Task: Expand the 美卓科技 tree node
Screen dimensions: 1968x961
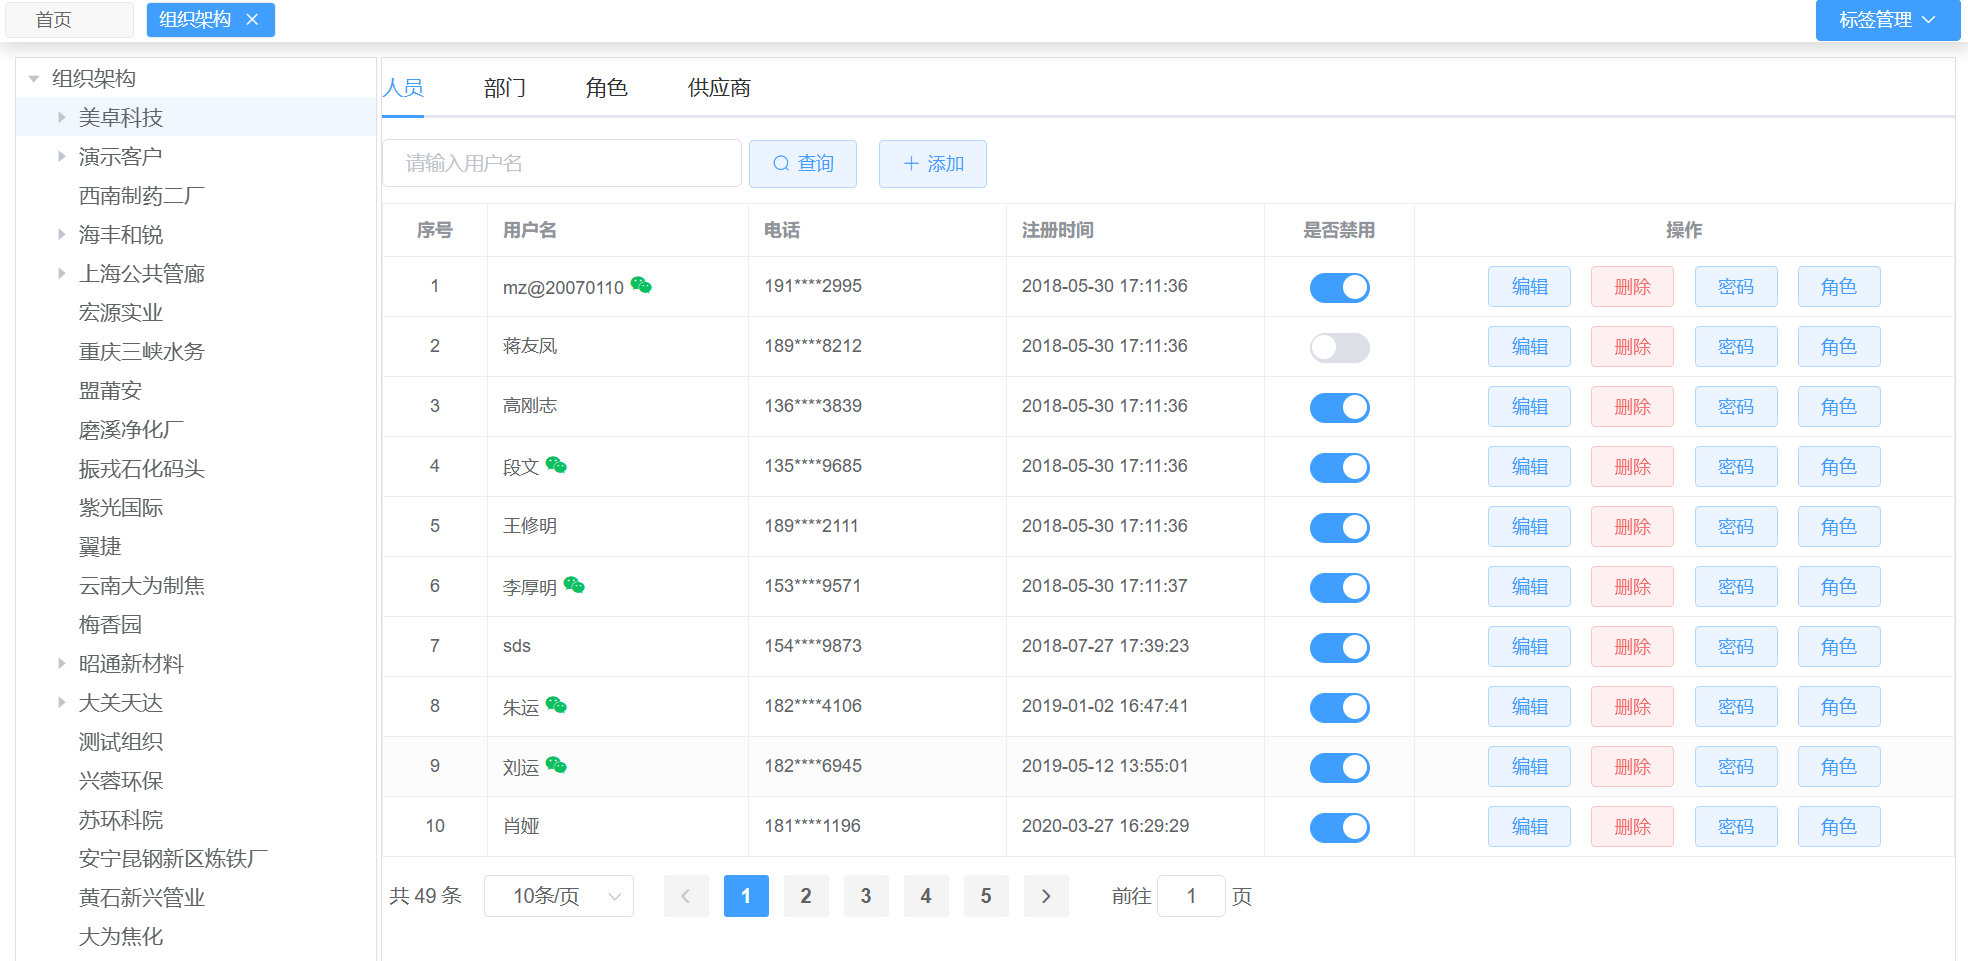Action: click(62, 118)
